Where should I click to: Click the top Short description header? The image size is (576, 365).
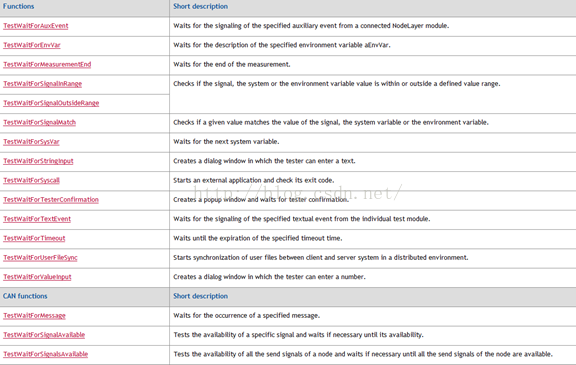pos(201,6)
